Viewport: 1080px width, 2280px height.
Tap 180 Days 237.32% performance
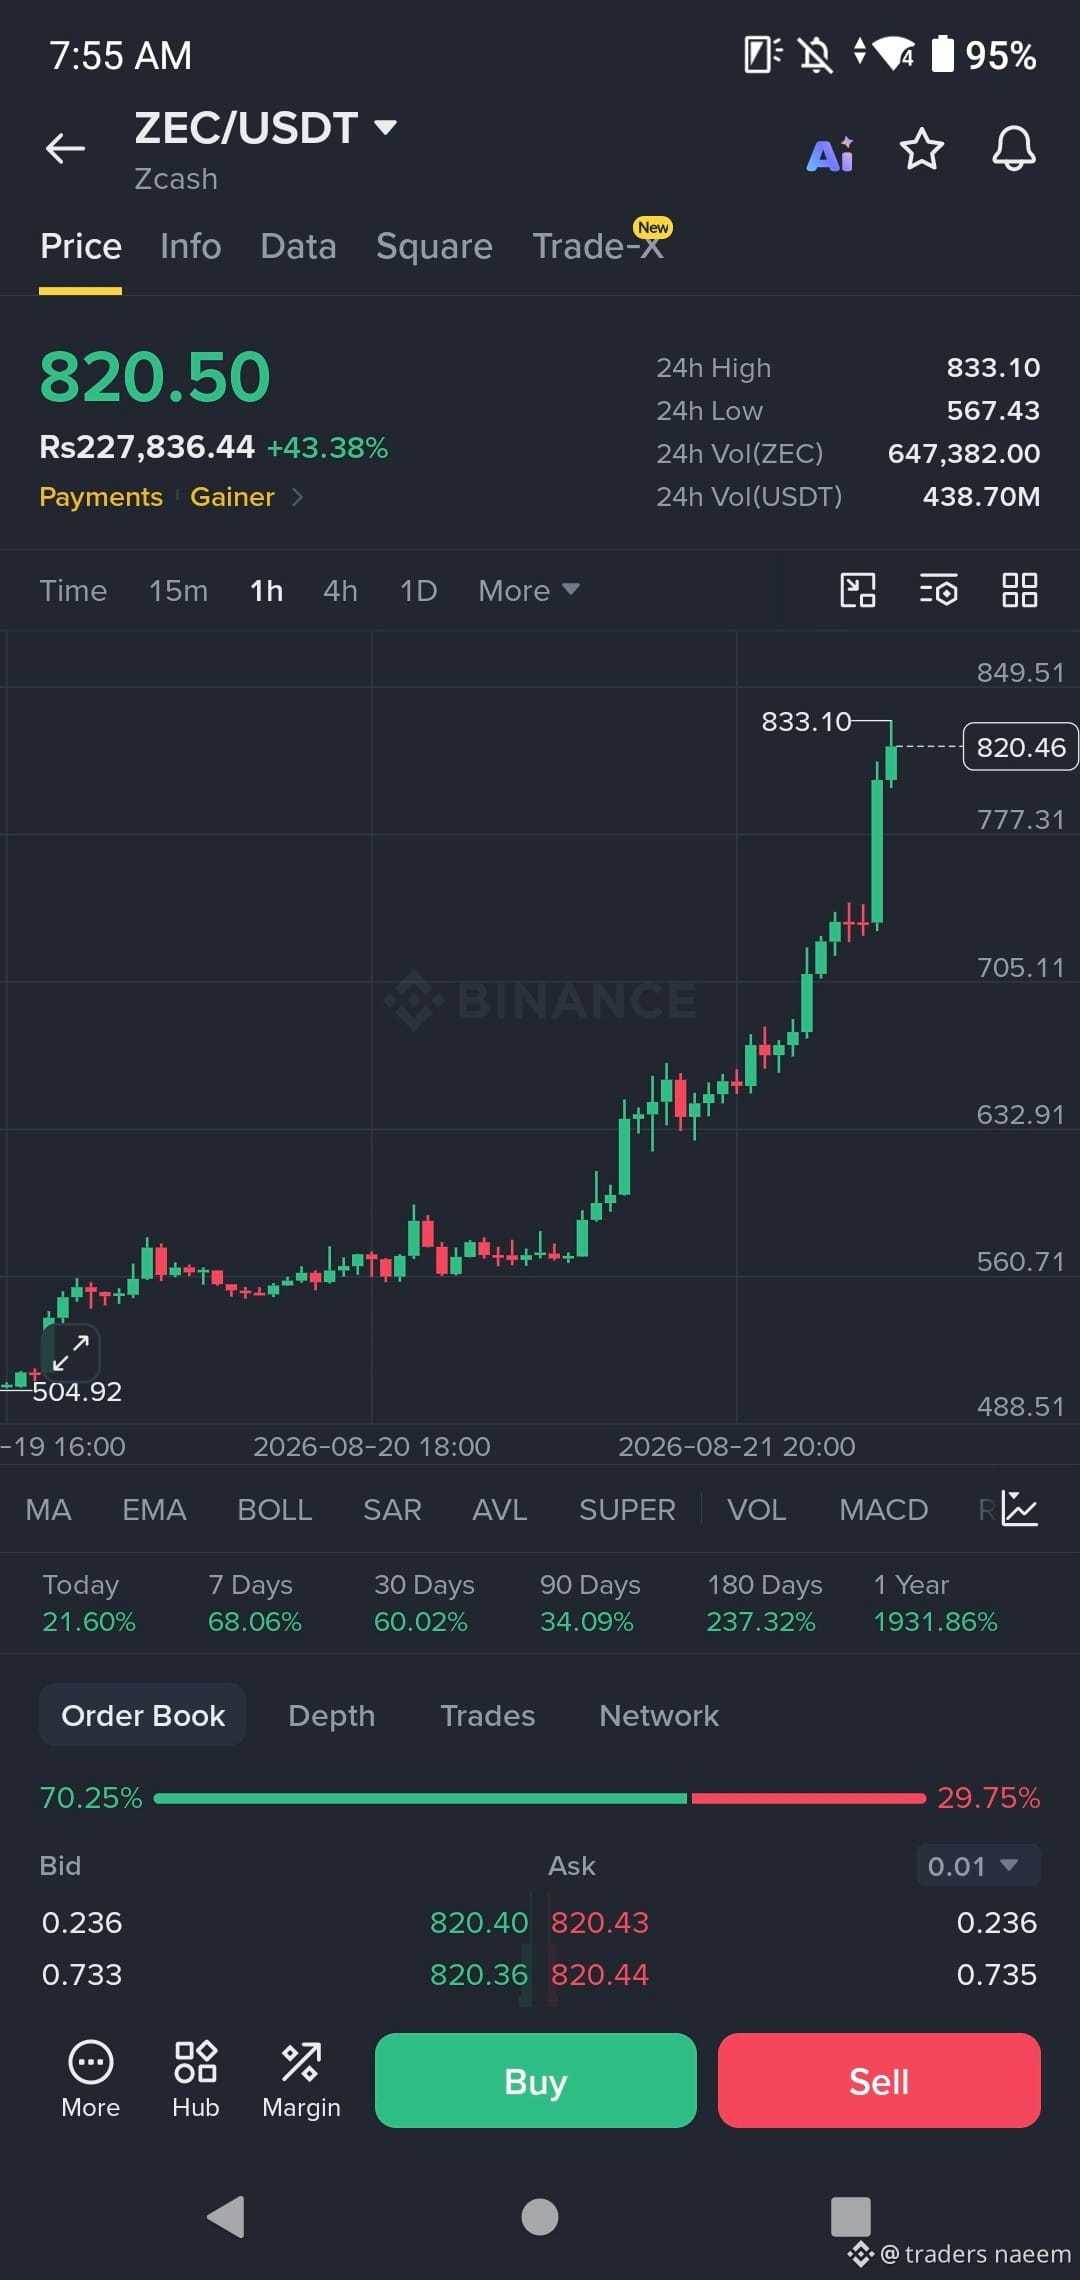[764, 1602]
